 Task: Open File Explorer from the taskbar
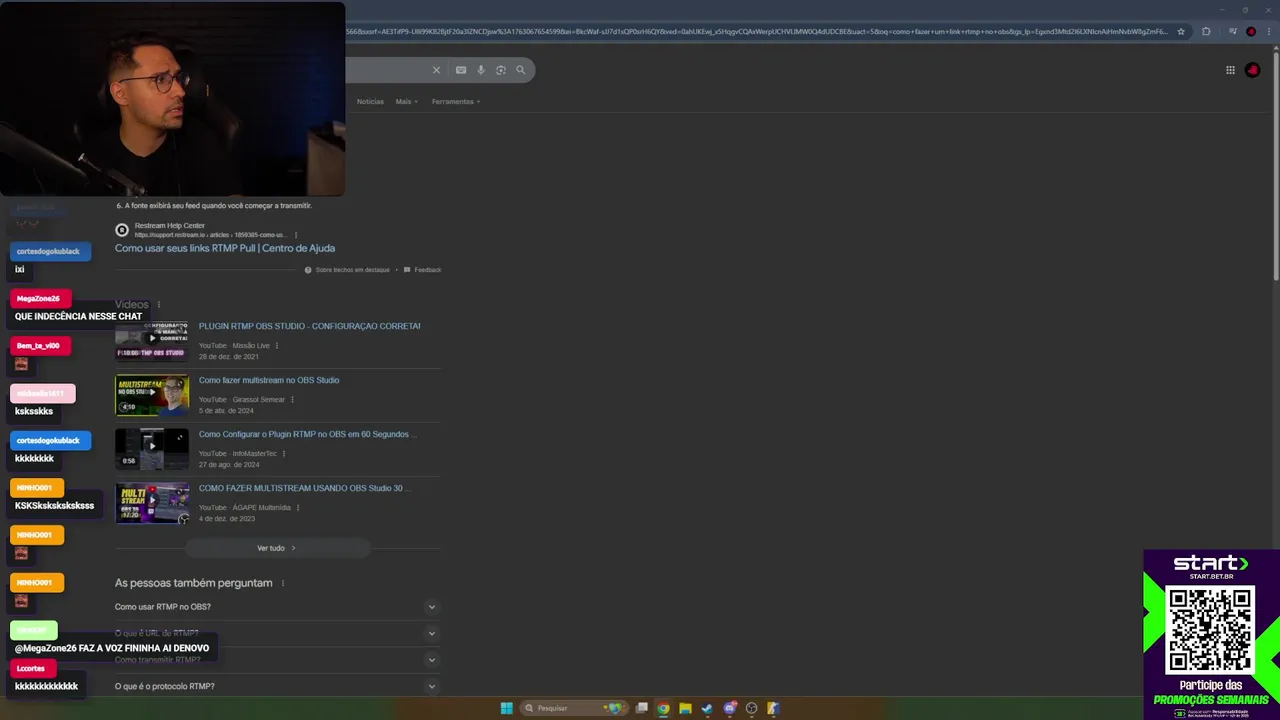pyautogui.click(x=685, y=708)
